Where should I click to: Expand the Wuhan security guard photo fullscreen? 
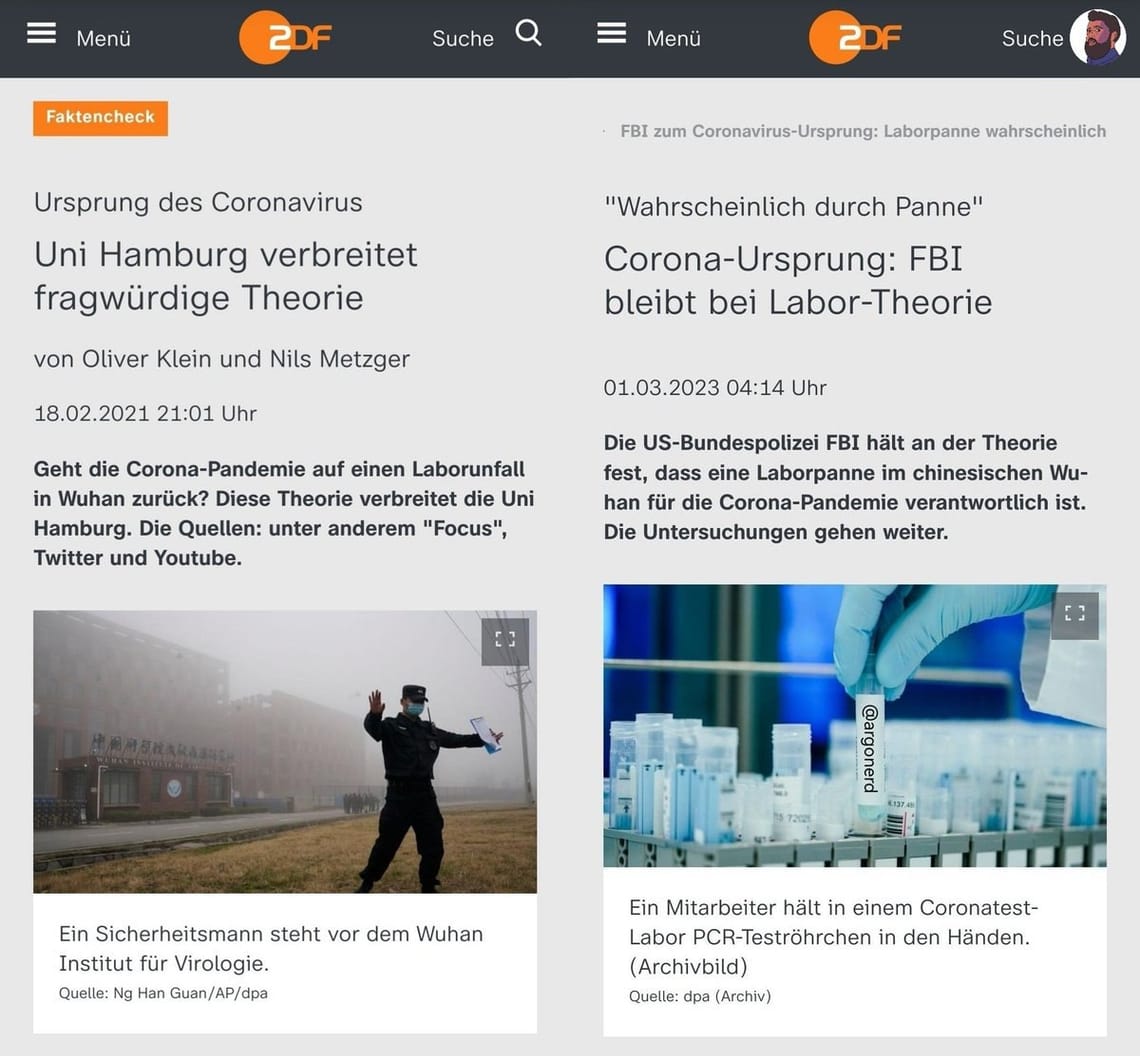coord(506,641)
